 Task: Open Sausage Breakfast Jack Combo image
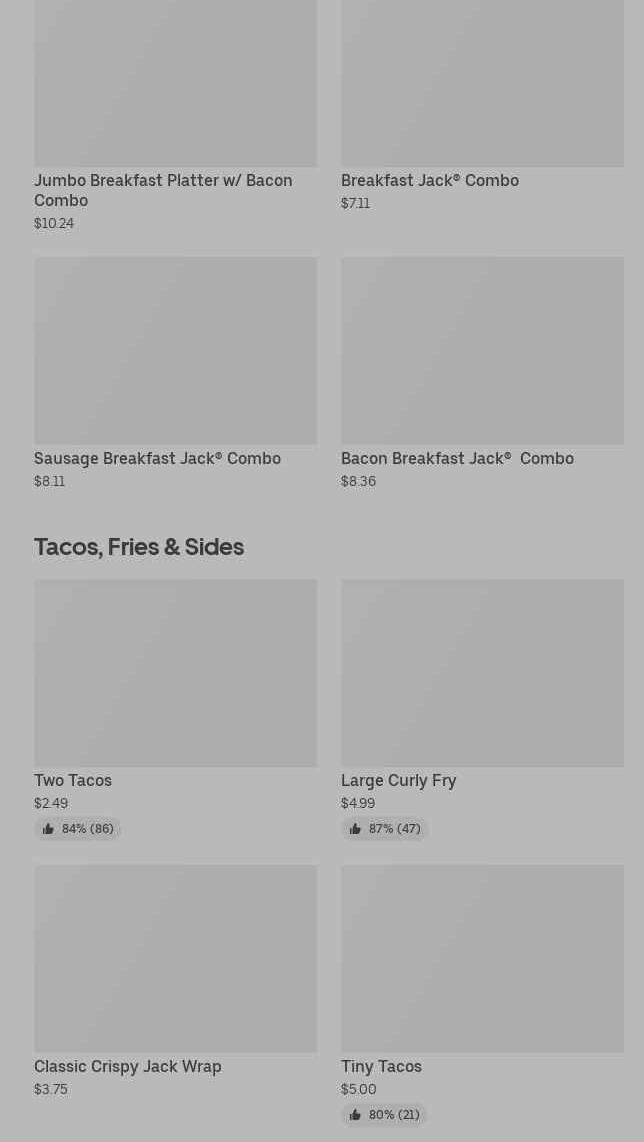pyautogui.click(x=175, y=350)
